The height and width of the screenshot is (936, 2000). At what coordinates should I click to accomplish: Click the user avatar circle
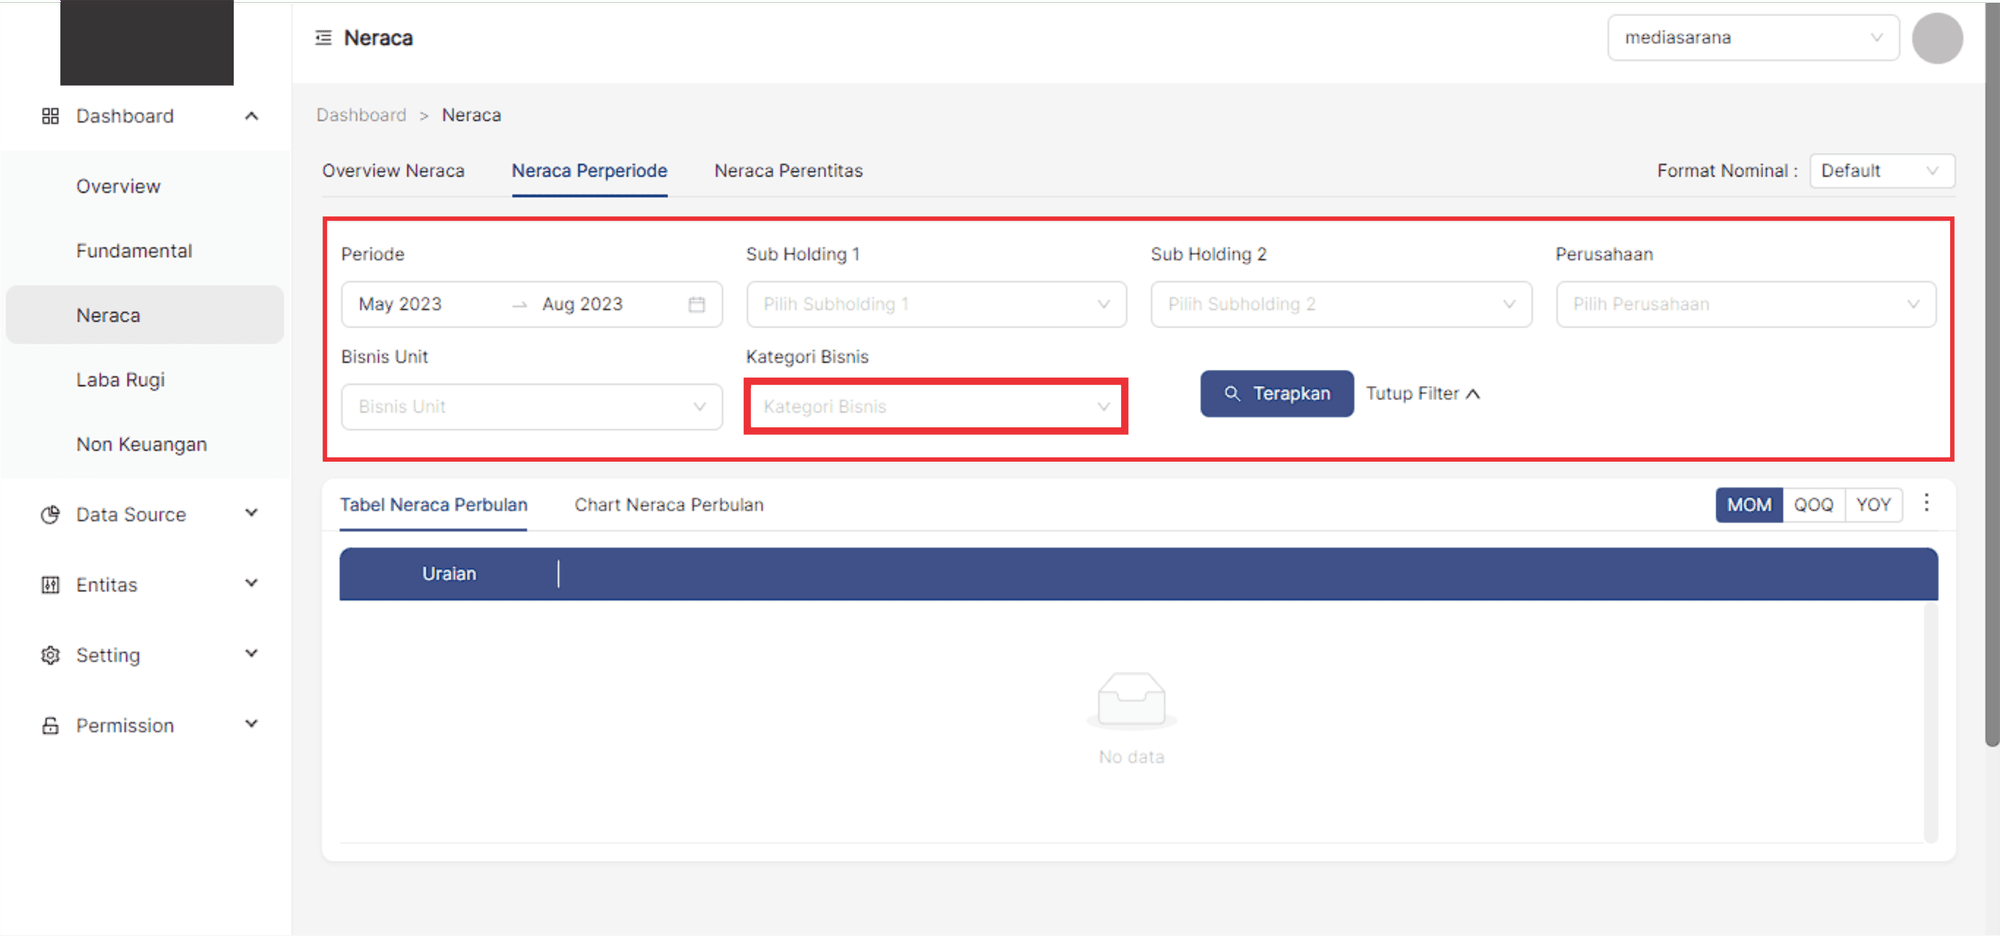point(1937,39)
